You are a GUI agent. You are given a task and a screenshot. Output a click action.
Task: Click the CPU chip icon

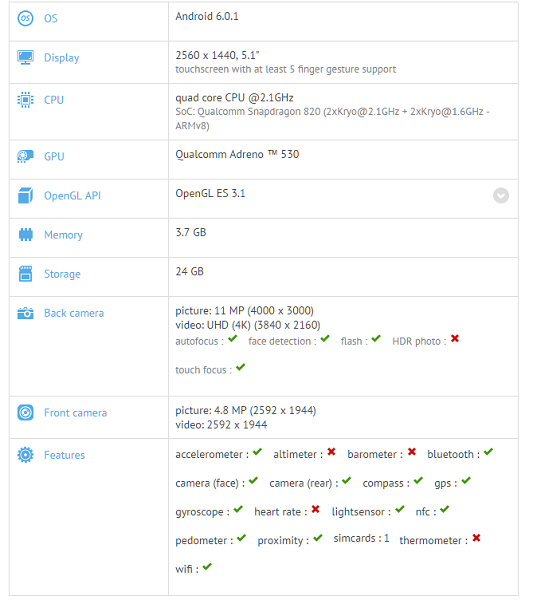[25, 99]
